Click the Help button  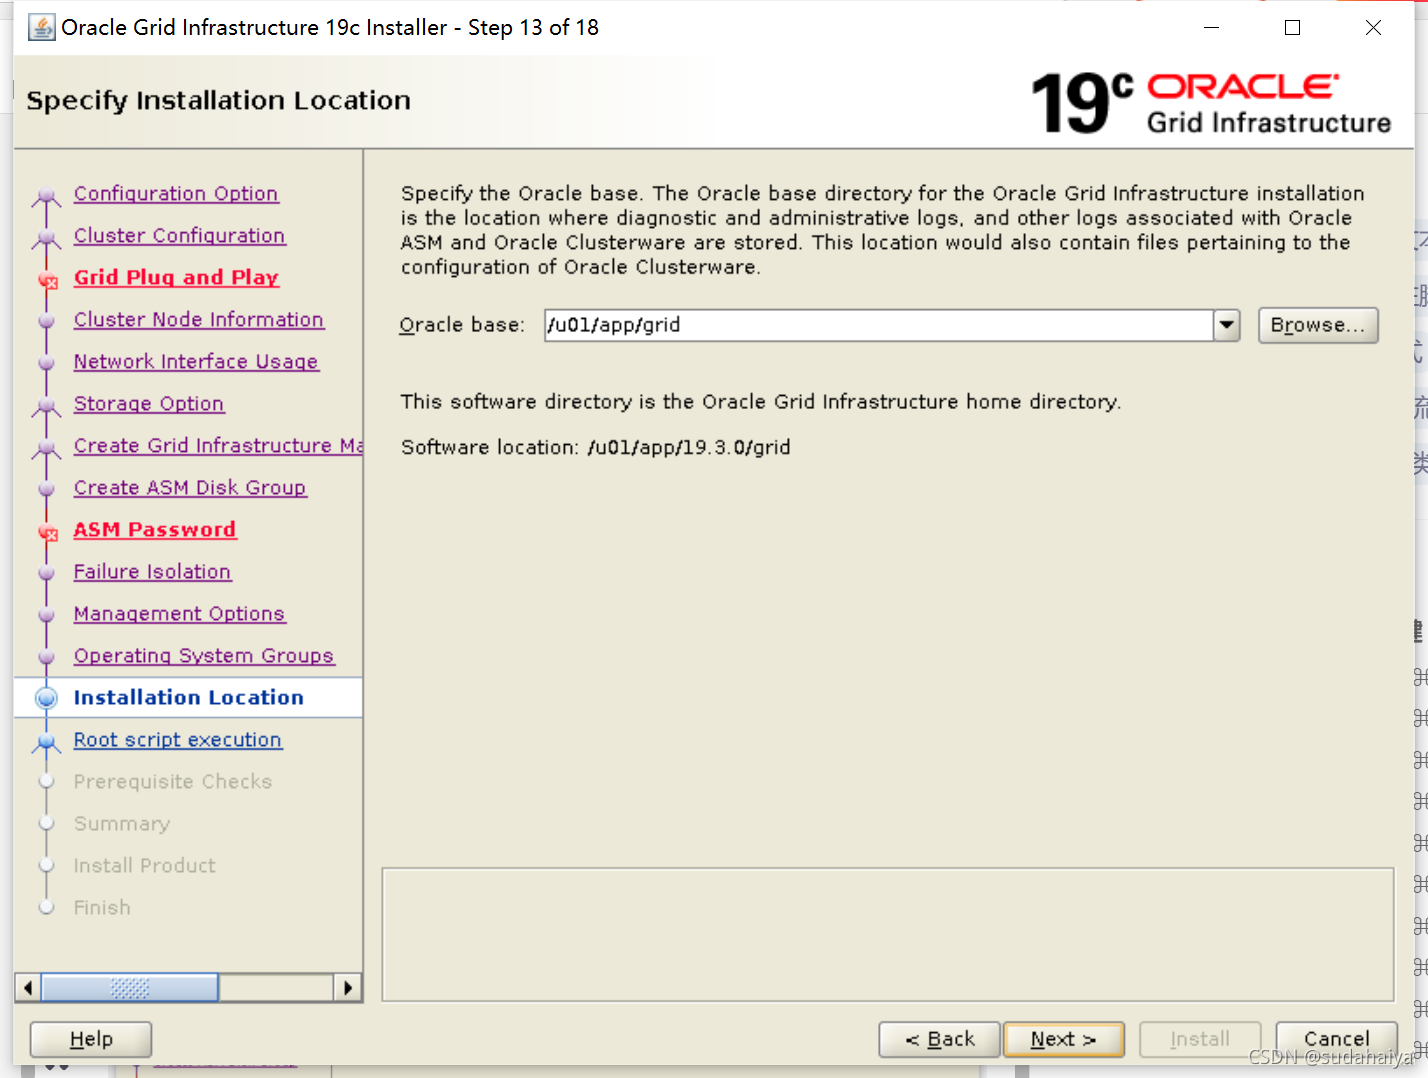click(91, 1039)
